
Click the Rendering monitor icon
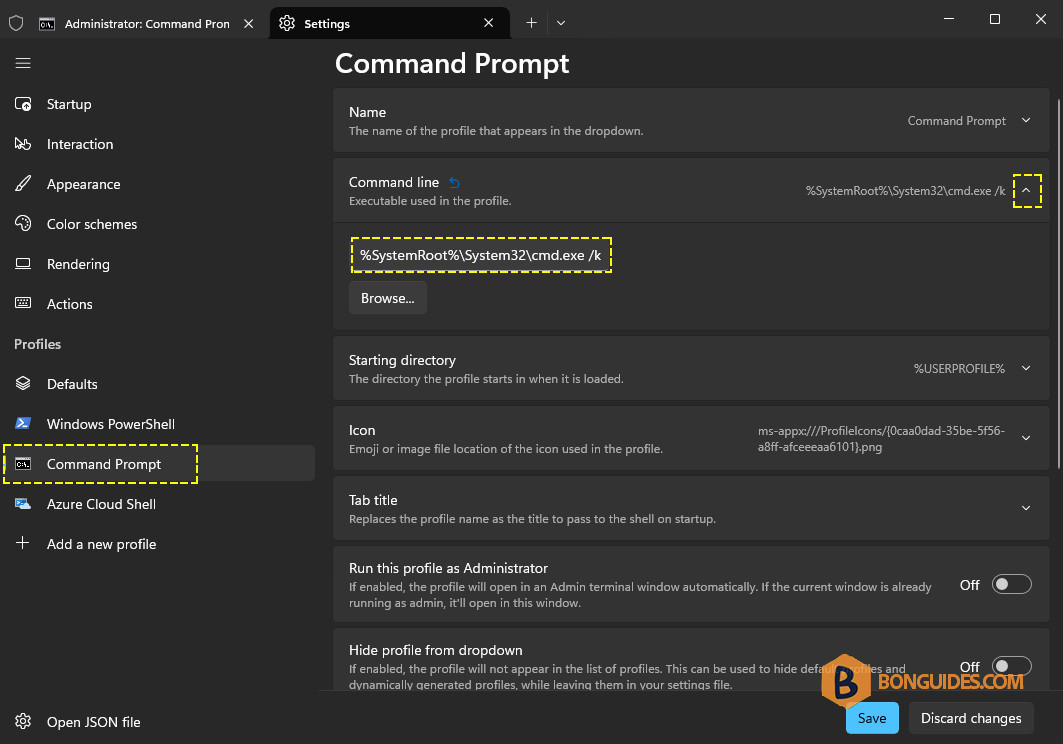[23, 264]
